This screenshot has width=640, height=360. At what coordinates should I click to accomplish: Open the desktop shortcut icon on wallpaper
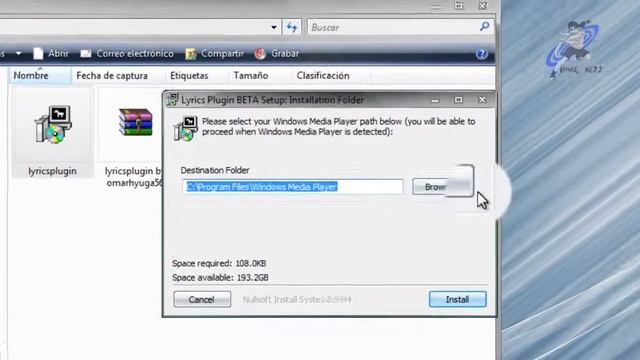[x=573, y=50]
